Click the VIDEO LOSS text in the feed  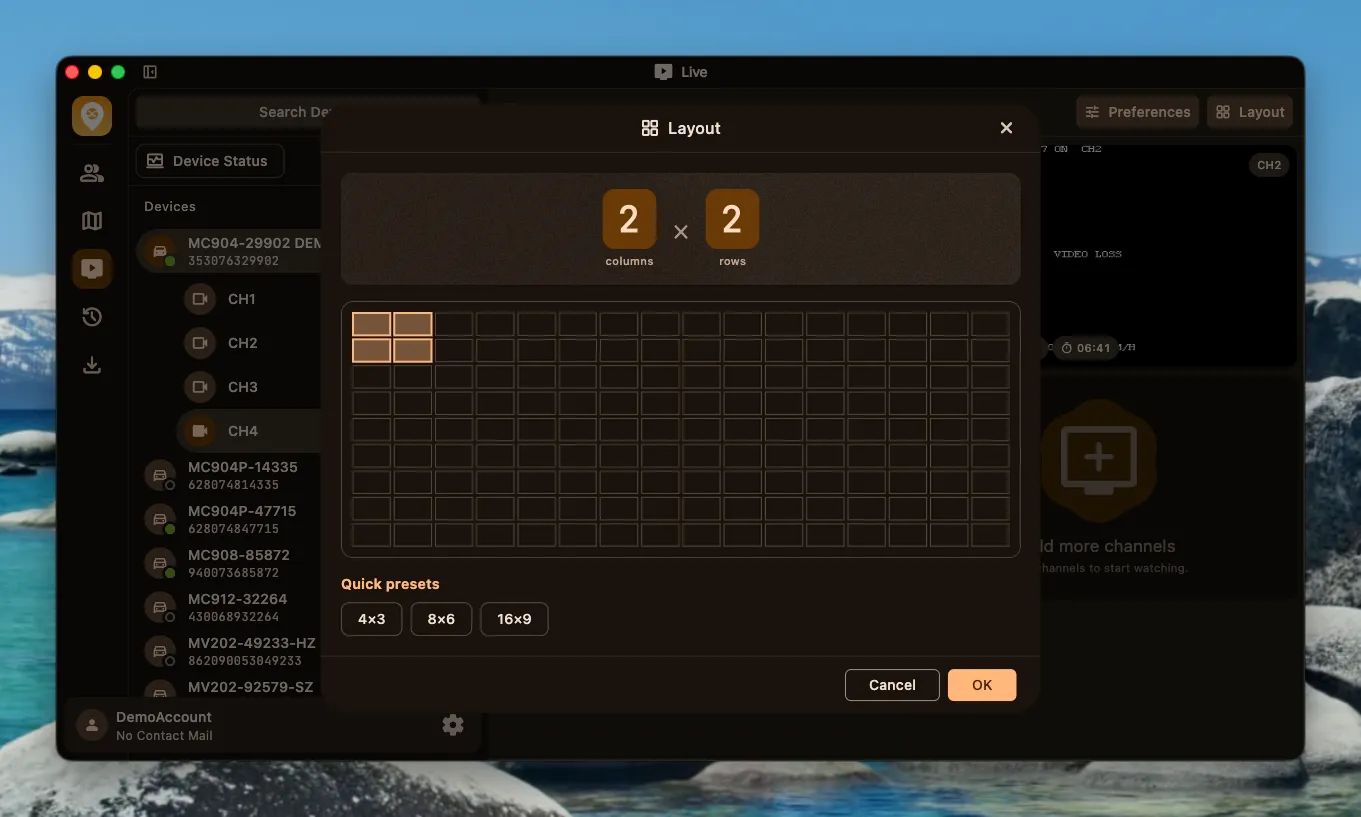1088,254
